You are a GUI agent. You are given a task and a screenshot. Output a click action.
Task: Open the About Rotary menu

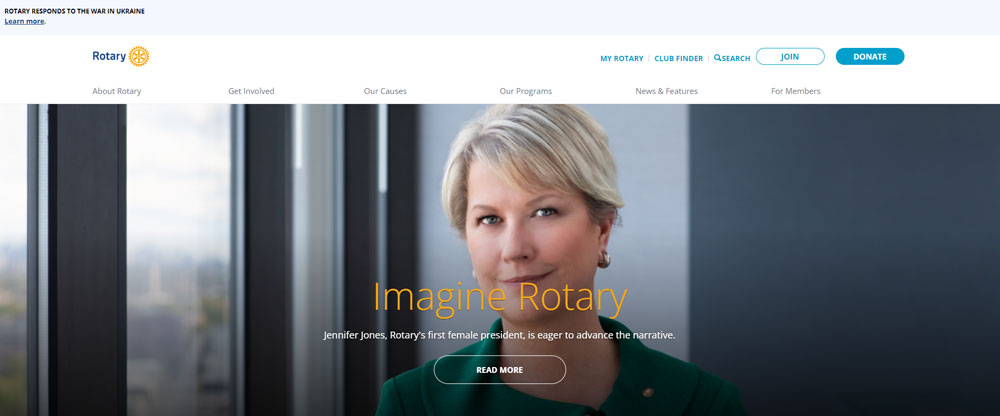[x=117, y=91]
